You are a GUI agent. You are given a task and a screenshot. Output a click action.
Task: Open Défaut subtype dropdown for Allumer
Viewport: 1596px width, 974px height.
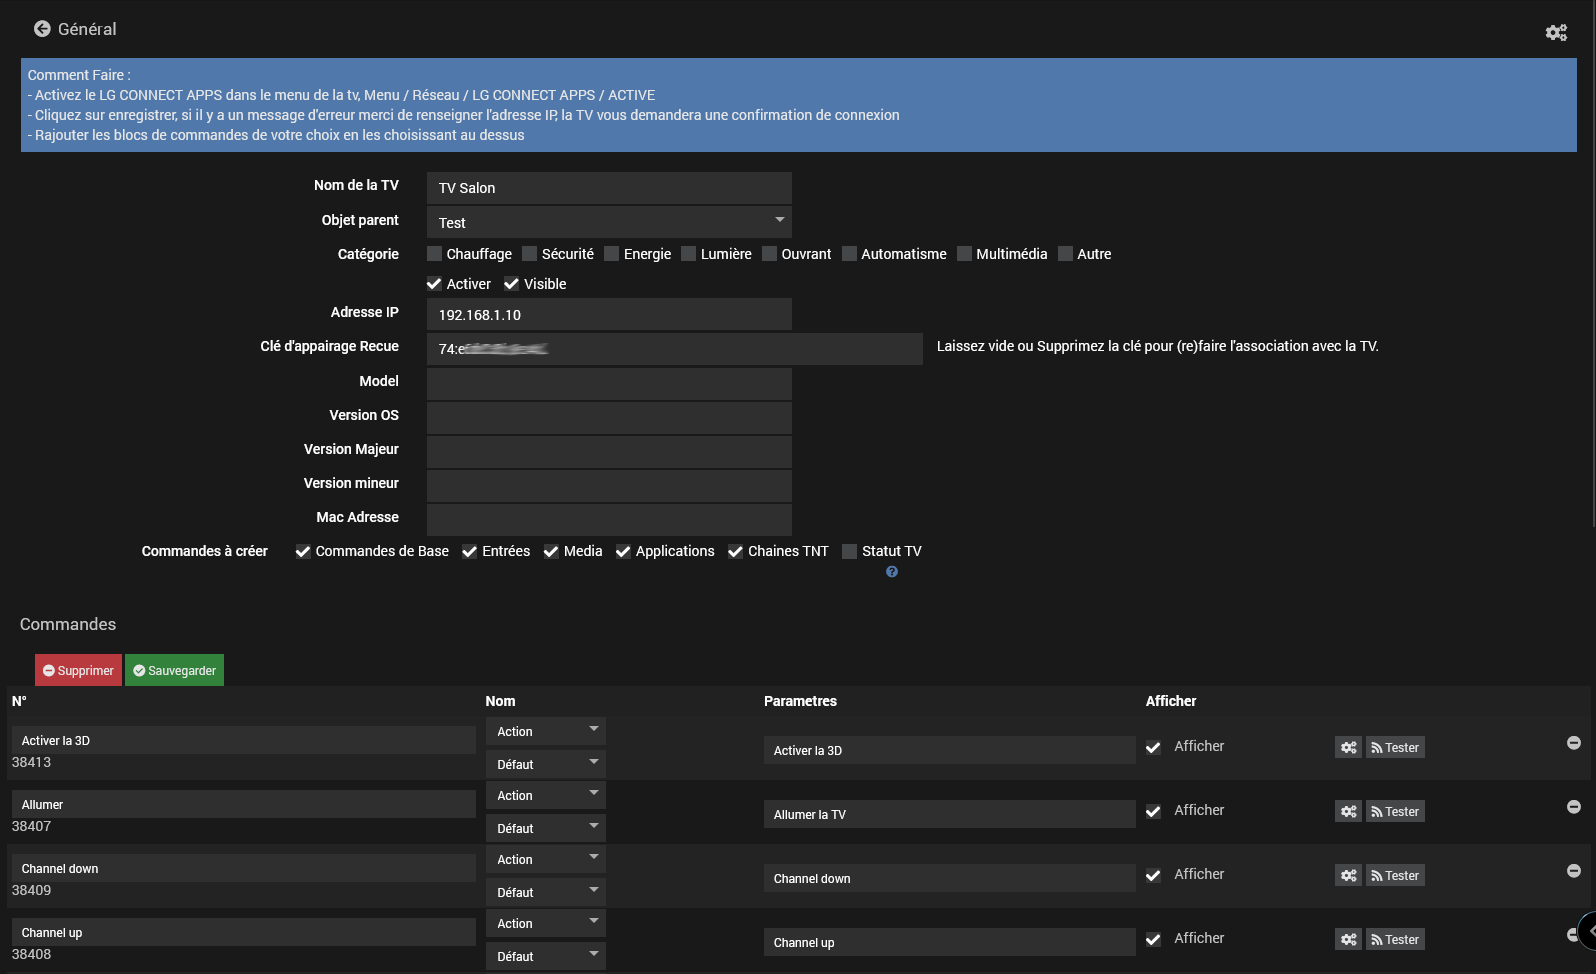coord(546,829)
